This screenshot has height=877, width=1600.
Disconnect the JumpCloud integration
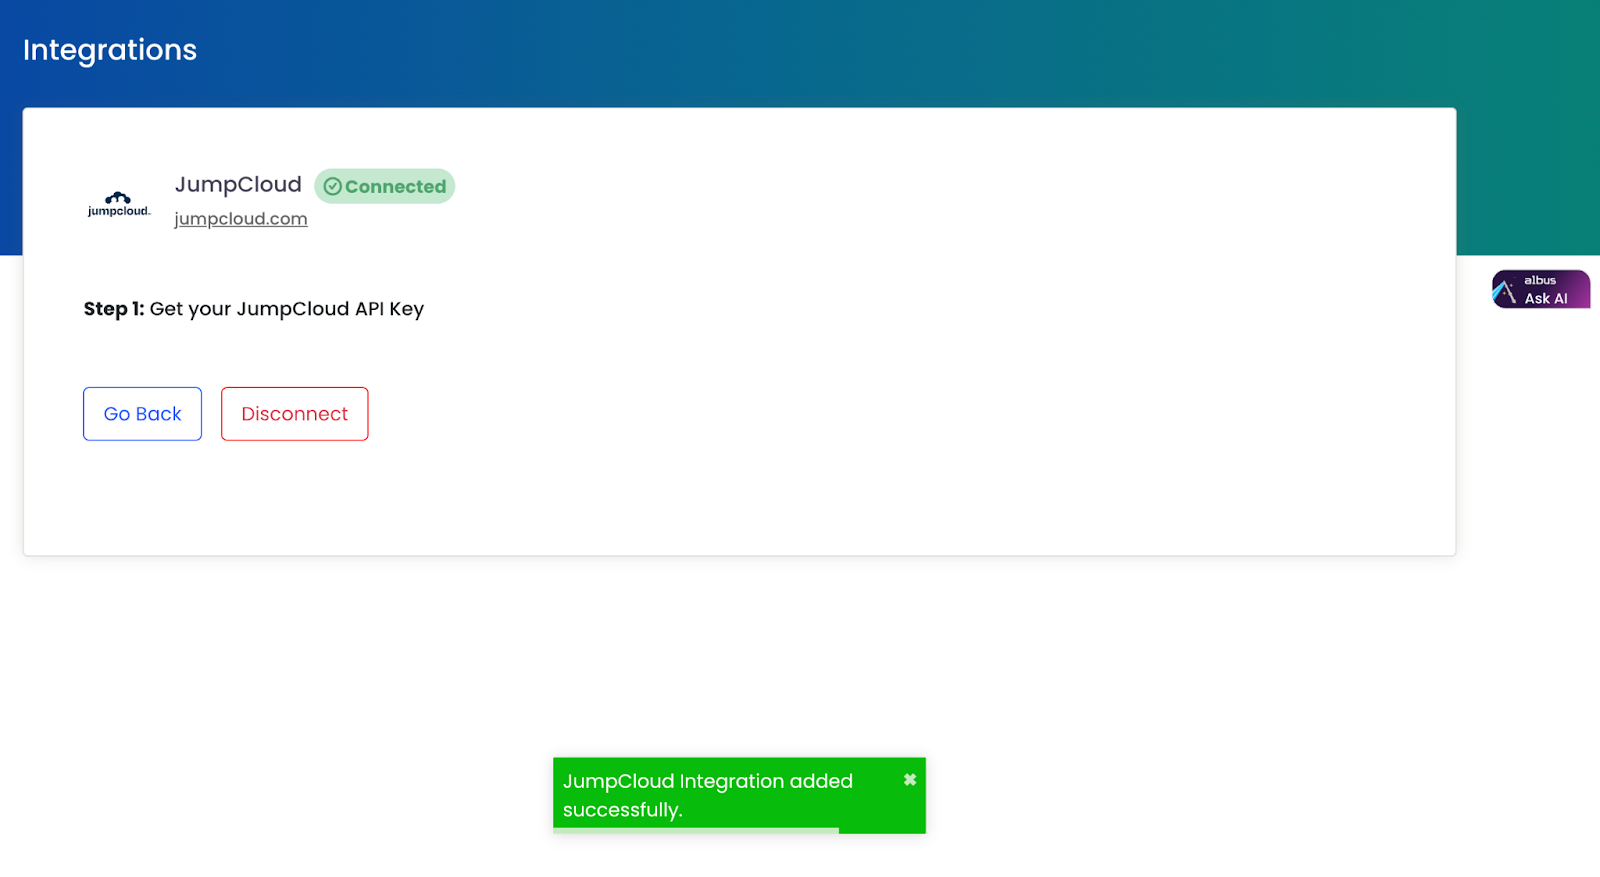[x=295, y=414]
